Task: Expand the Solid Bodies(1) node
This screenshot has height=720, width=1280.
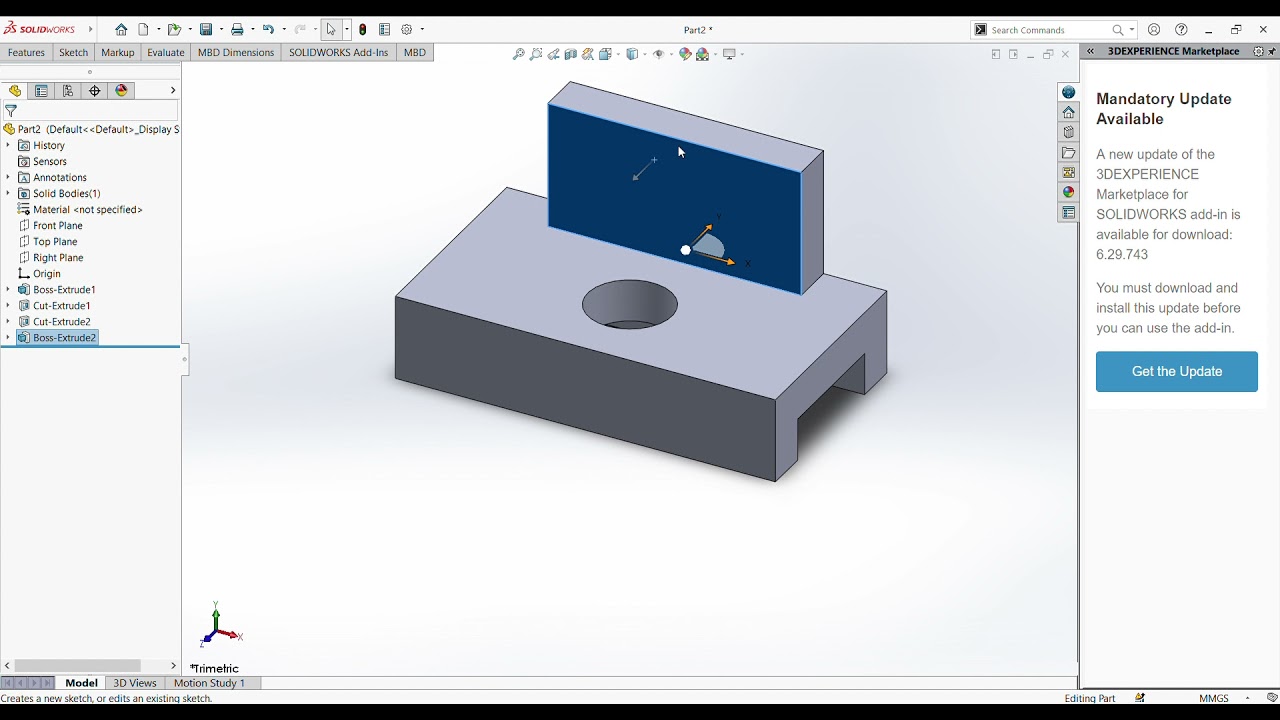Action: 8,193
